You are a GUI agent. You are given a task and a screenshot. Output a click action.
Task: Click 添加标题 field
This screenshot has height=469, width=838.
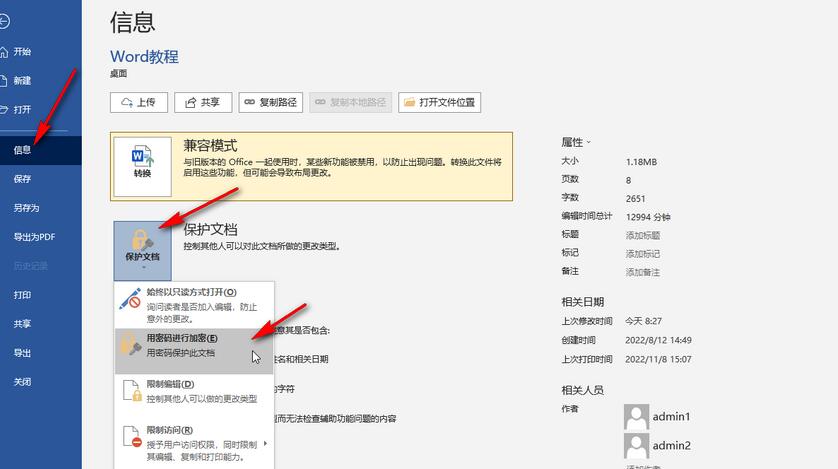pos(643,236)
